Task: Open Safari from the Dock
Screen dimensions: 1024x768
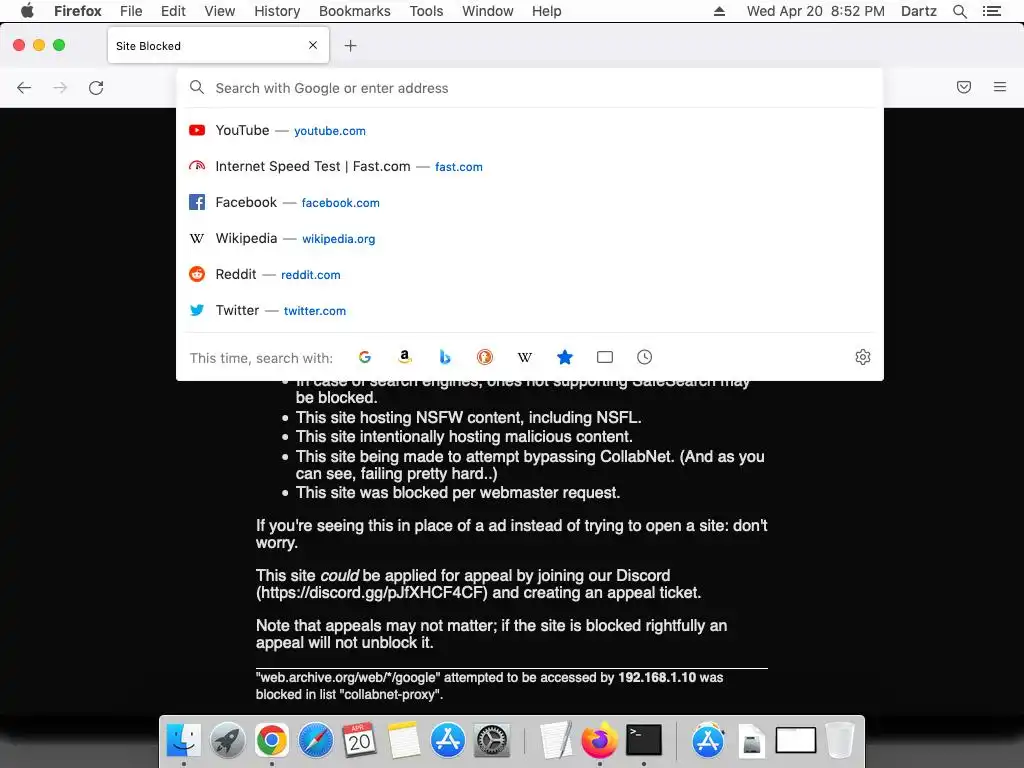Action: tap(315, 740)
